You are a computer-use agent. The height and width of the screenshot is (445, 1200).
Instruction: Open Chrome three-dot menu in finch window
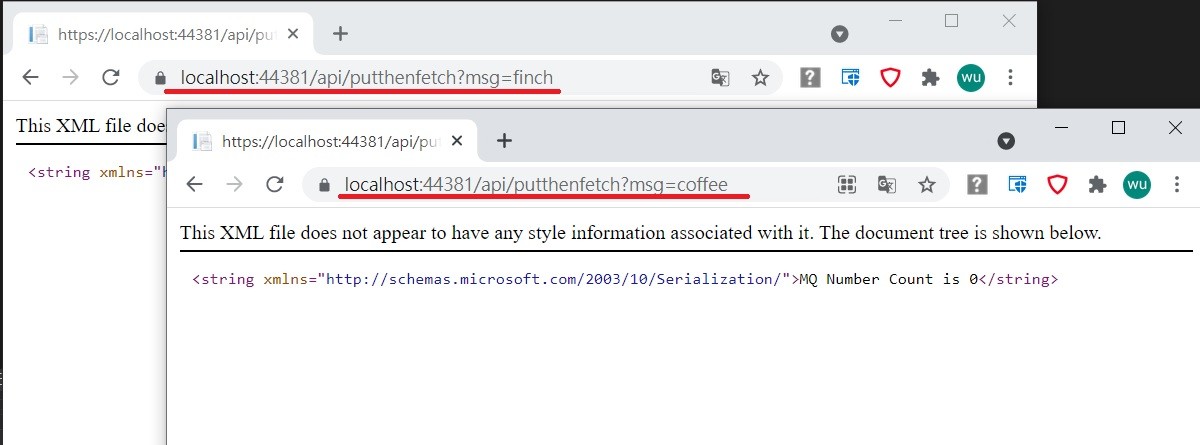pyautogui.click(x=1010, y=77)
